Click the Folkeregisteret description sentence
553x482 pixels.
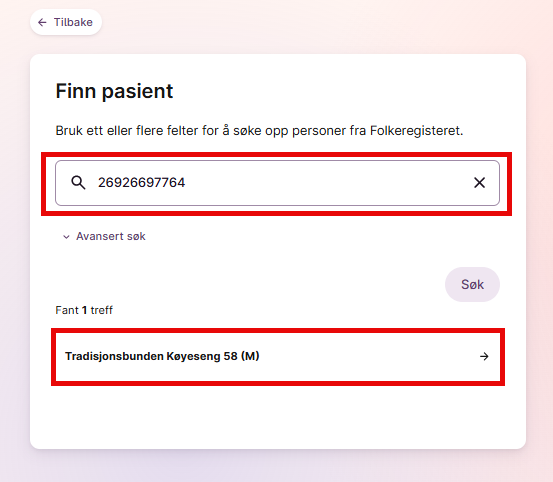pyautogui.click(x=259, y=131)
